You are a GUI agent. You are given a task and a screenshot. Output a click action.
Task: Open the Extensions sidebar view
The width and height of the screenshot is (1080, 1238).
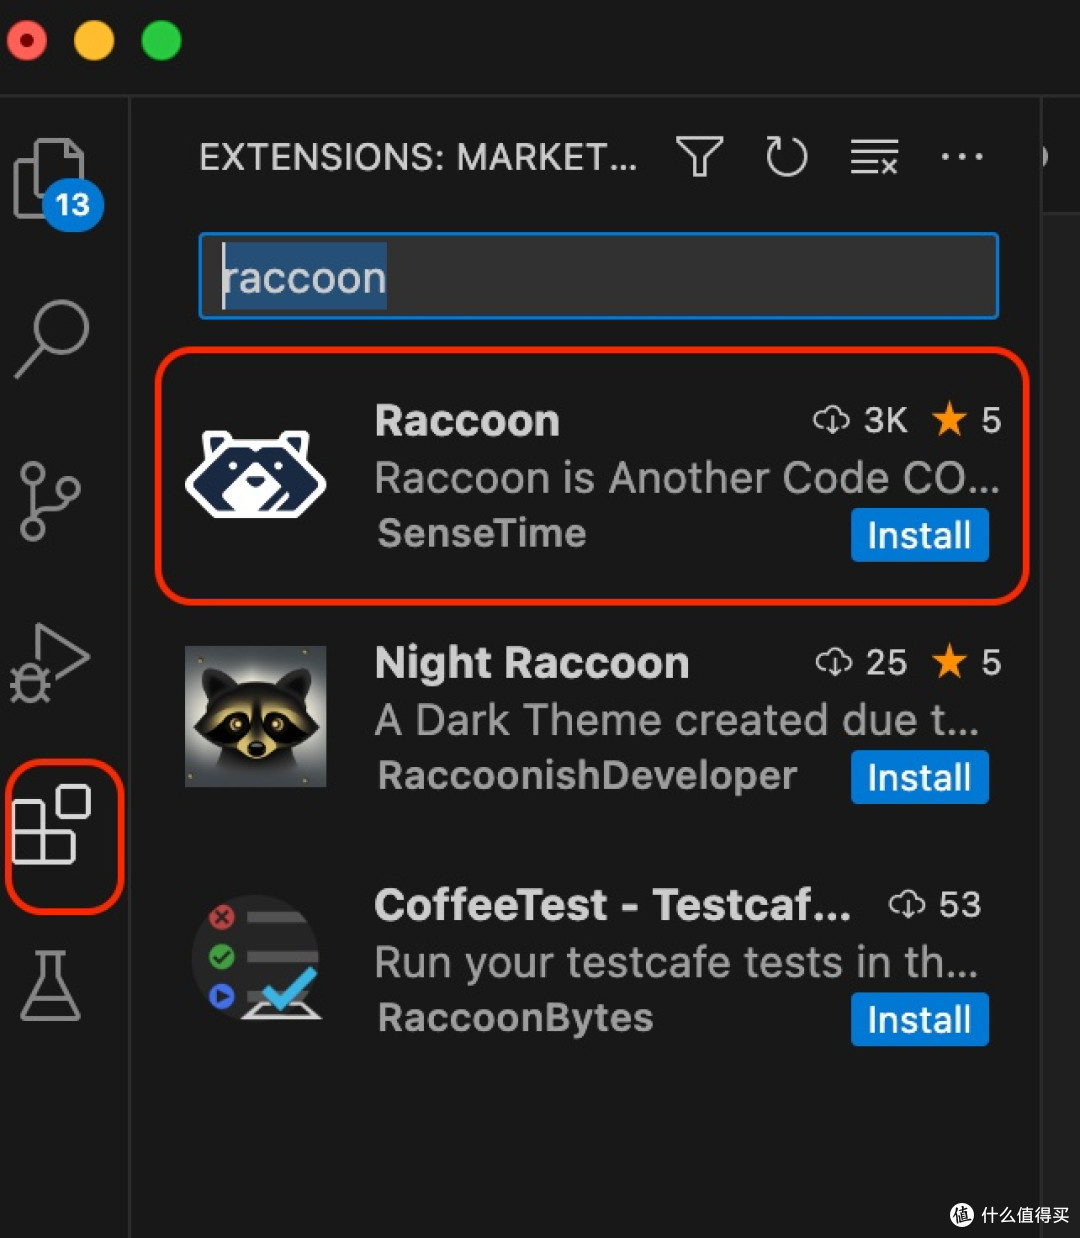point(52,825)
